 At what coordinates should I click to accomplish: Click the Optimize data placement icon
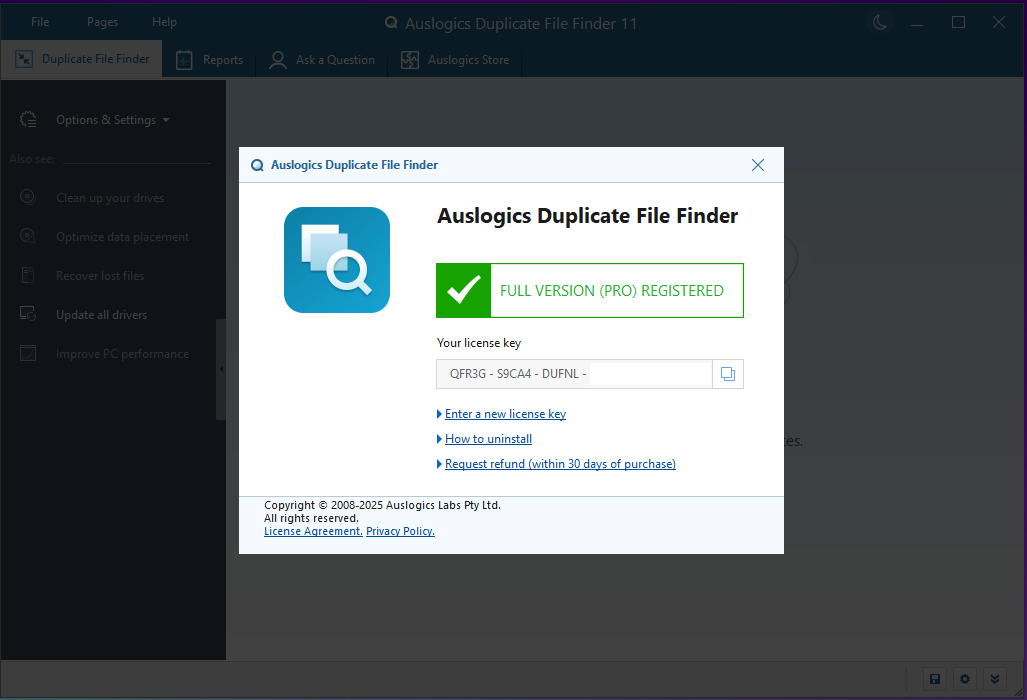pyautogui.click(x=28, y=236)
